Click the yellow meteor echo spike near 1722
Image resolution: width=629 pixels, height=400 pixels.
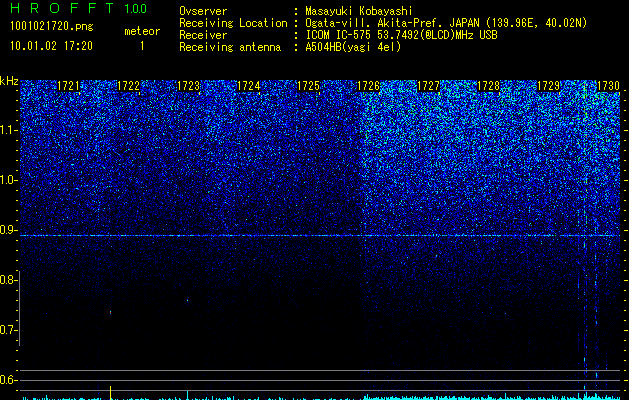tap(110, 392)
